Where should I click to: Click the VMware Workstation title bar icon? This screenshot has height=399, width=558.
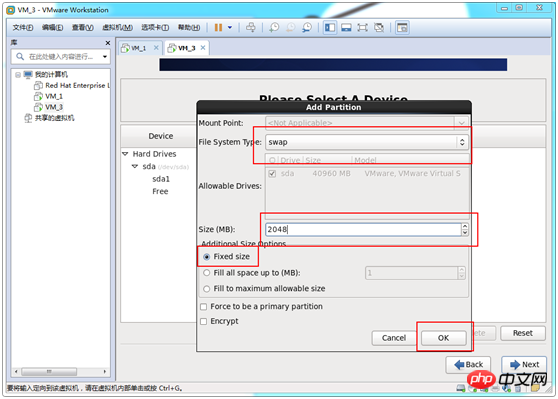point(11,10)
